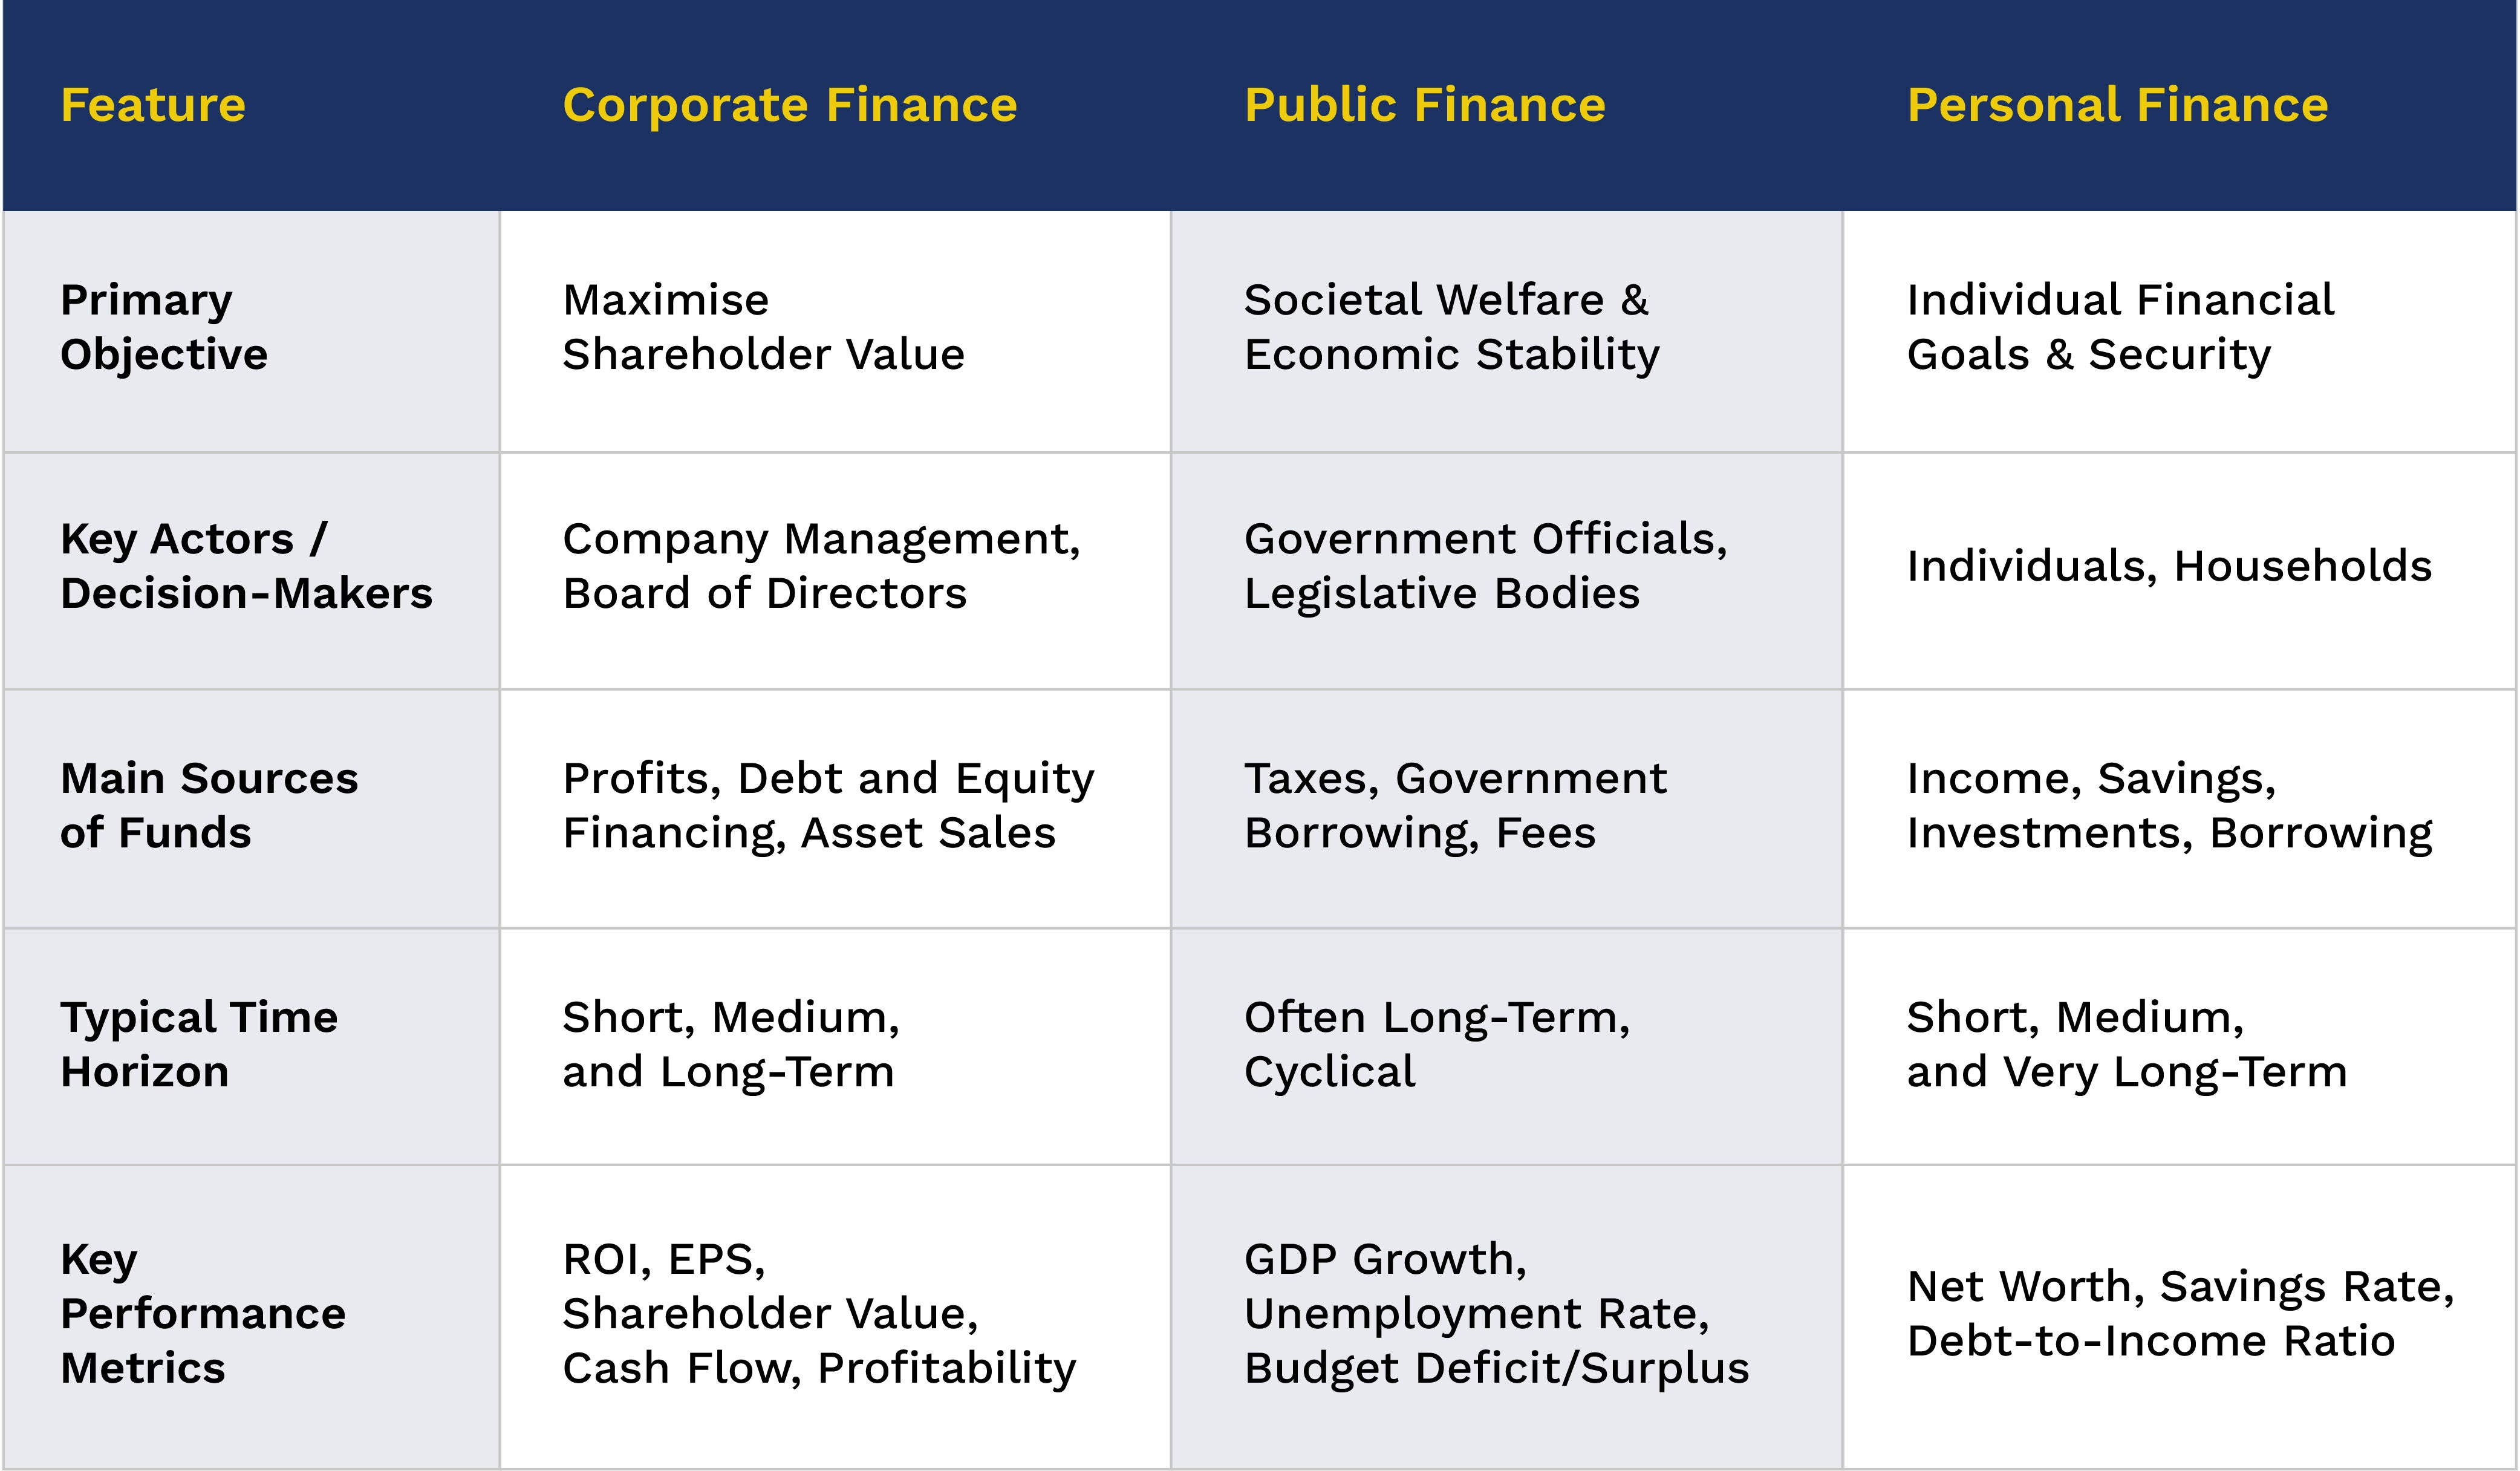Select Company Management, Board of Directors cell
Image resolution: width=2520 pixels, height=1471 pixels.
821,566
